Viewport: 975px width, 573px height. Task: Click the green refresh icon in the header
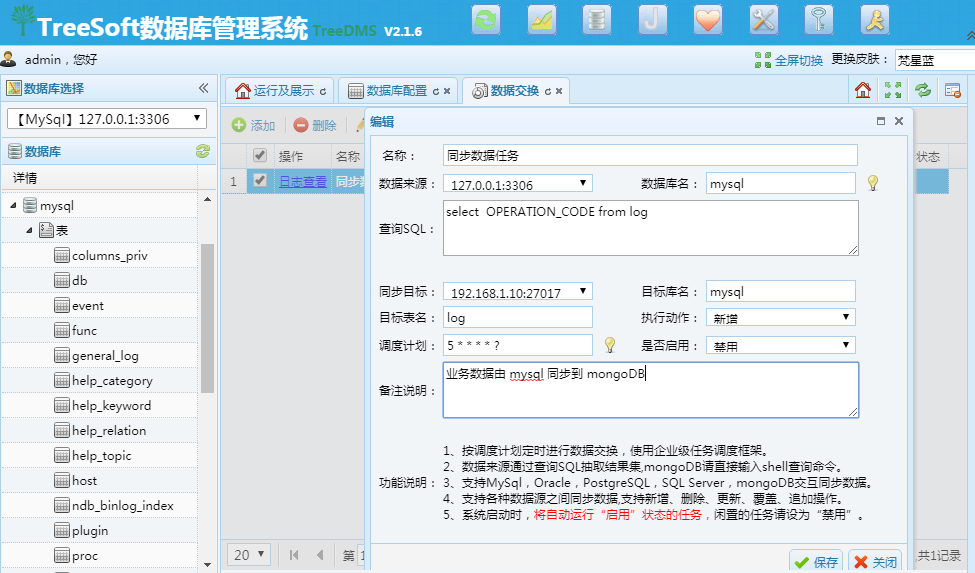(486, 20)
